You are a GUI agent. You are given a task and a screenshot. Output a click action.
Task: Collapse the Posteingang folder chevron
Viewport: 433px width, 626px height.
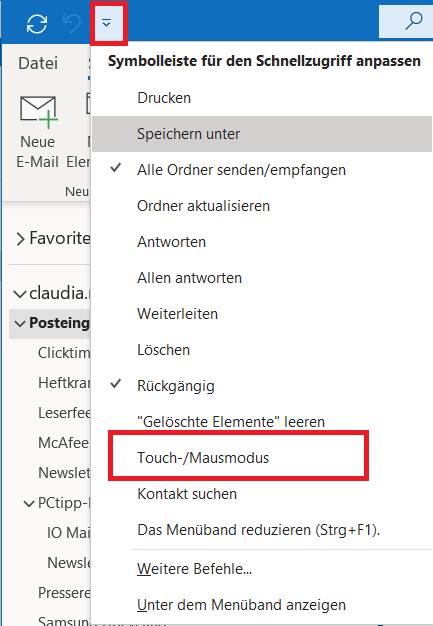pos(20,323)
